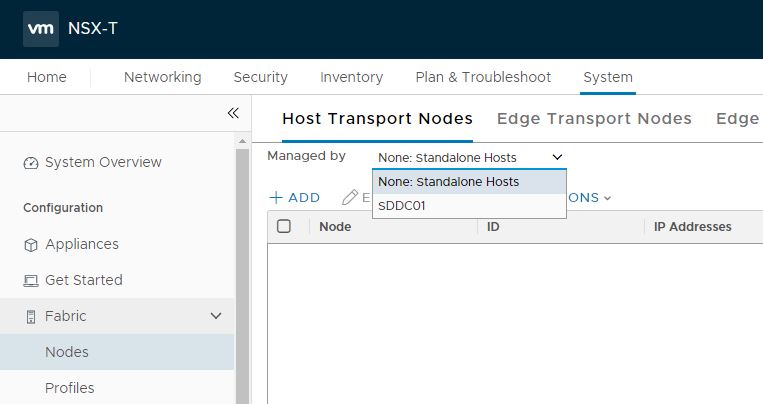The image size is (763, 404).
Task: Click the Appliances cube icon
Action: point(31,245)
